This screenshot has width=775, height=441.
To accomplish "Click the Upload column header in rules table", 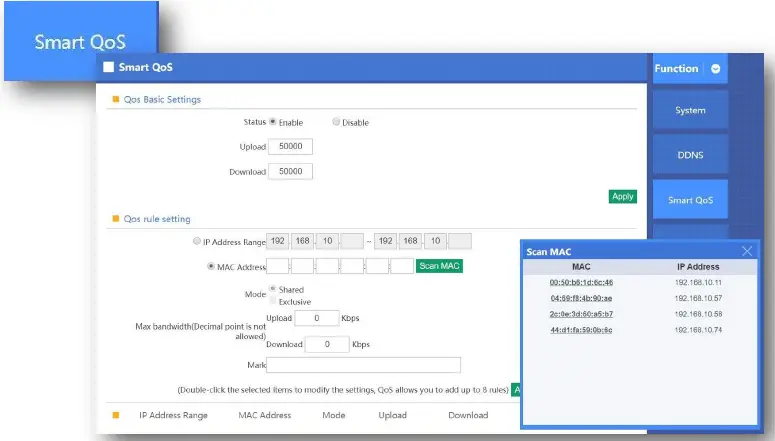I will click(x=392, y=415).
